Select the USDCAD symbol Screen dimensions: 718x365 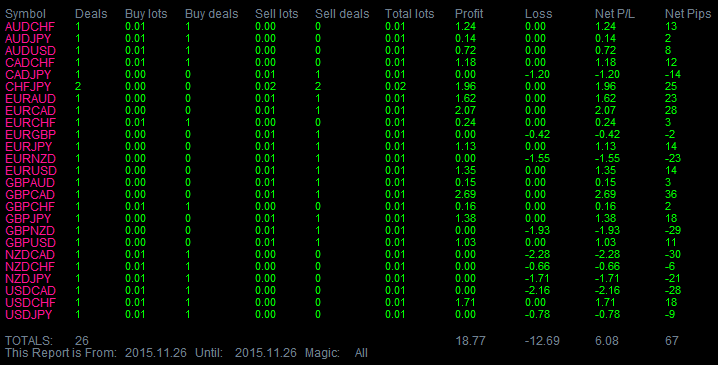[30, 290]
